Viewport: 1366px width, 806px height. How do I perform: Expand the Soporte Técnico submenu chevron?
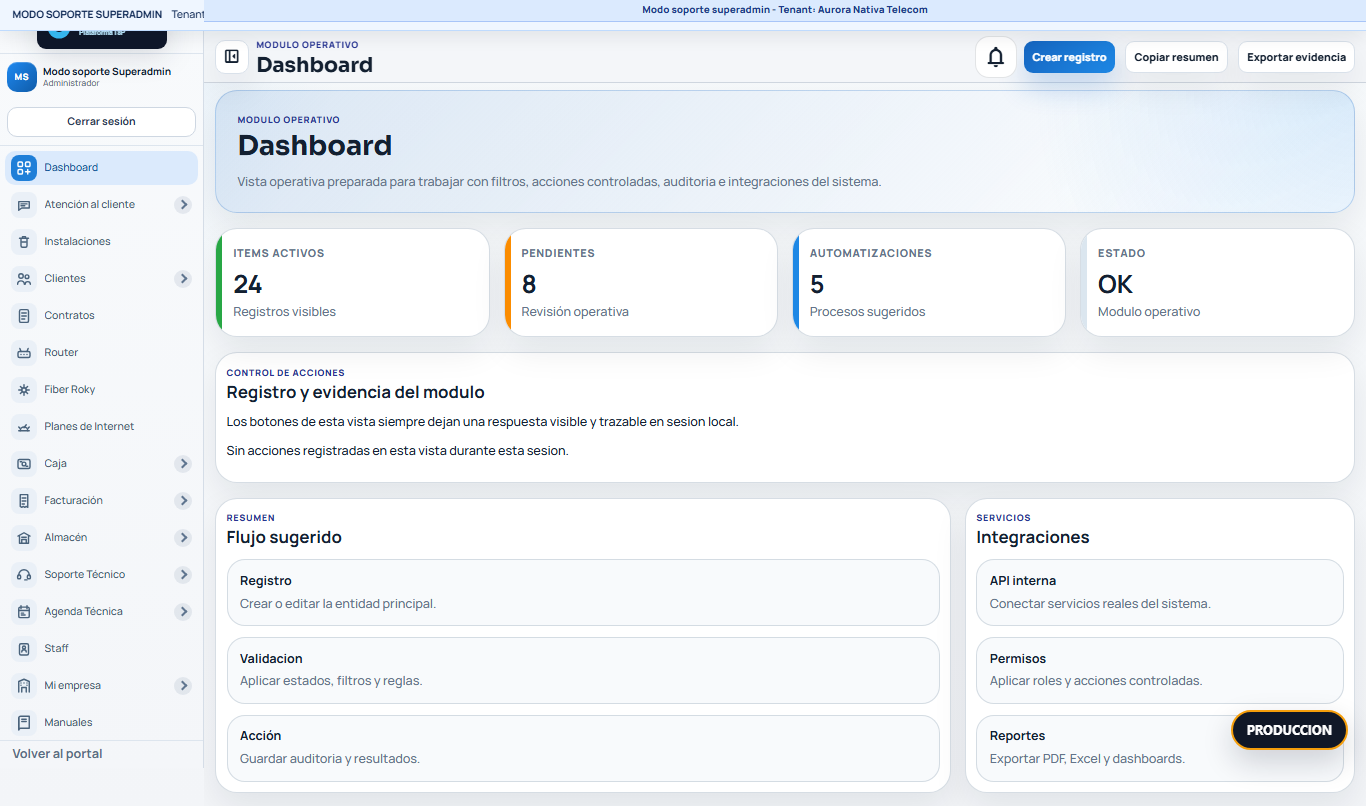[183, 575]
